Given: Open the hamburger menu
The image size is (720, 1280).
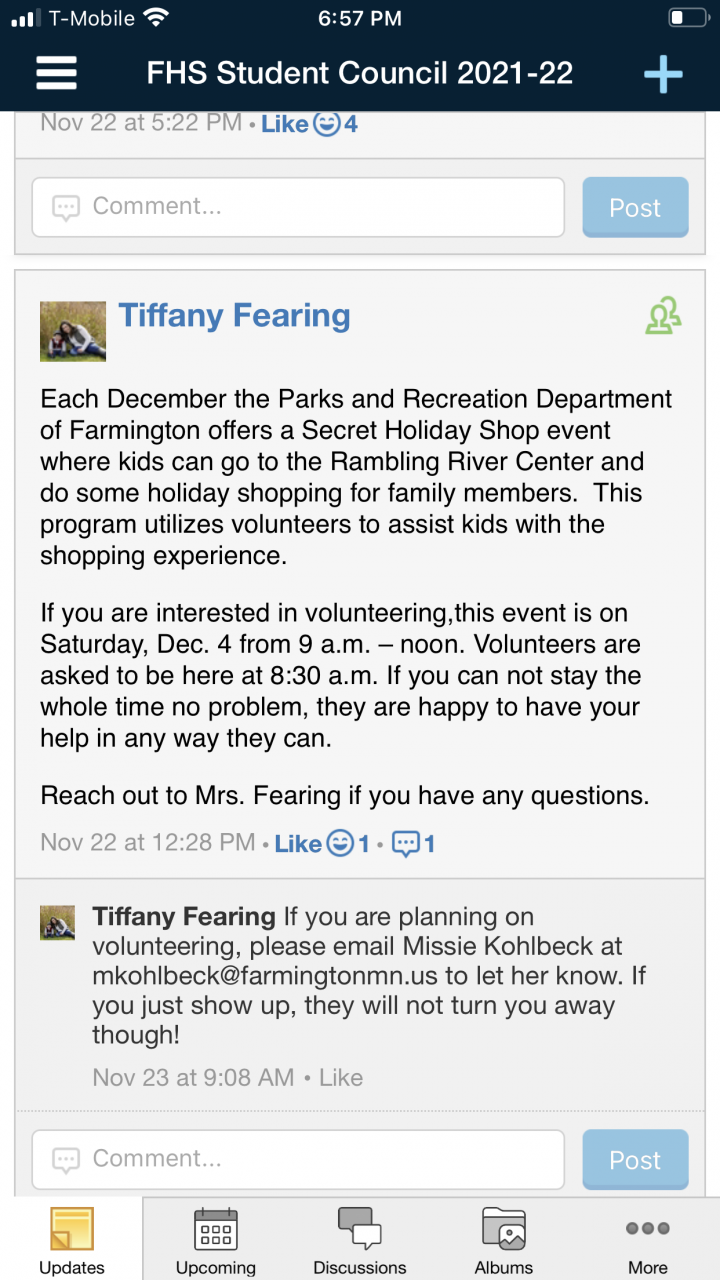Looking at the screenshot, I should tap(56, 73).
